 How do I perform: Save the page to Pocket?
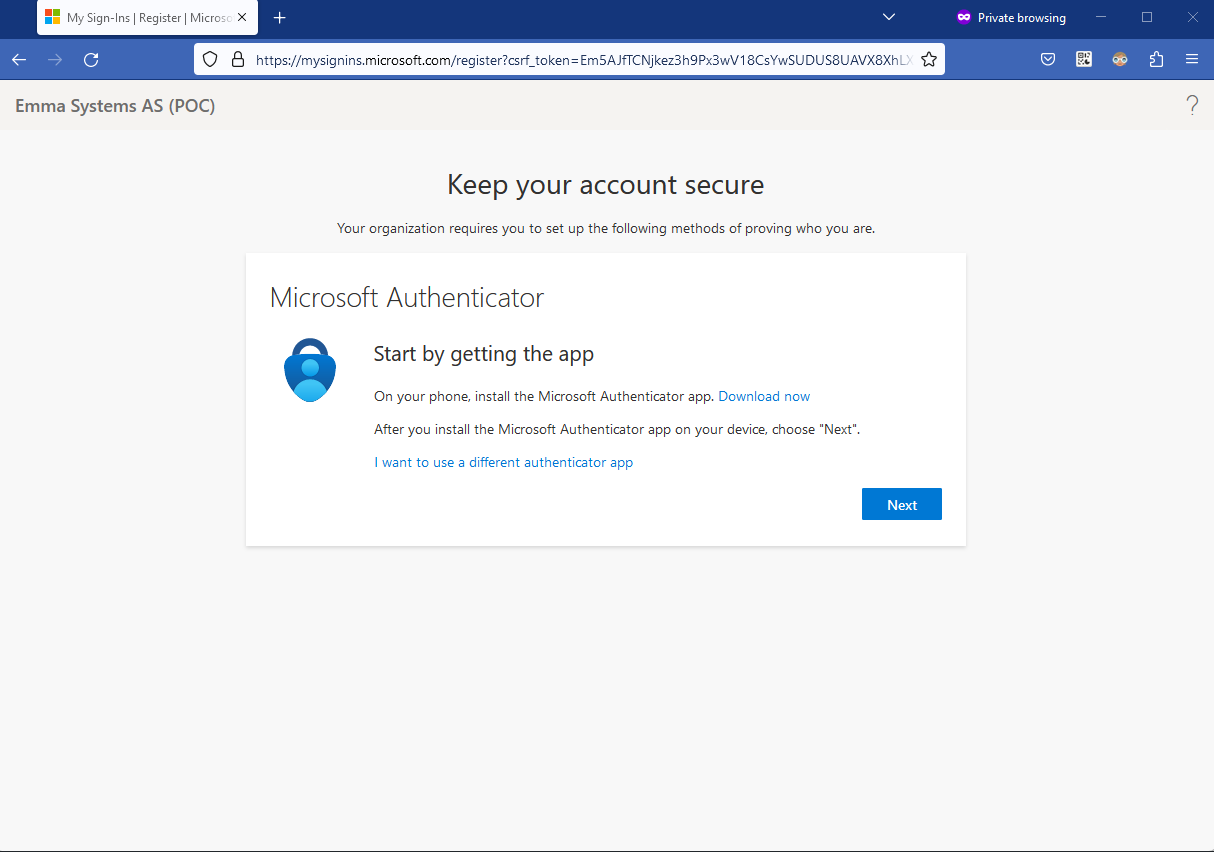(x=1048, y=59)
